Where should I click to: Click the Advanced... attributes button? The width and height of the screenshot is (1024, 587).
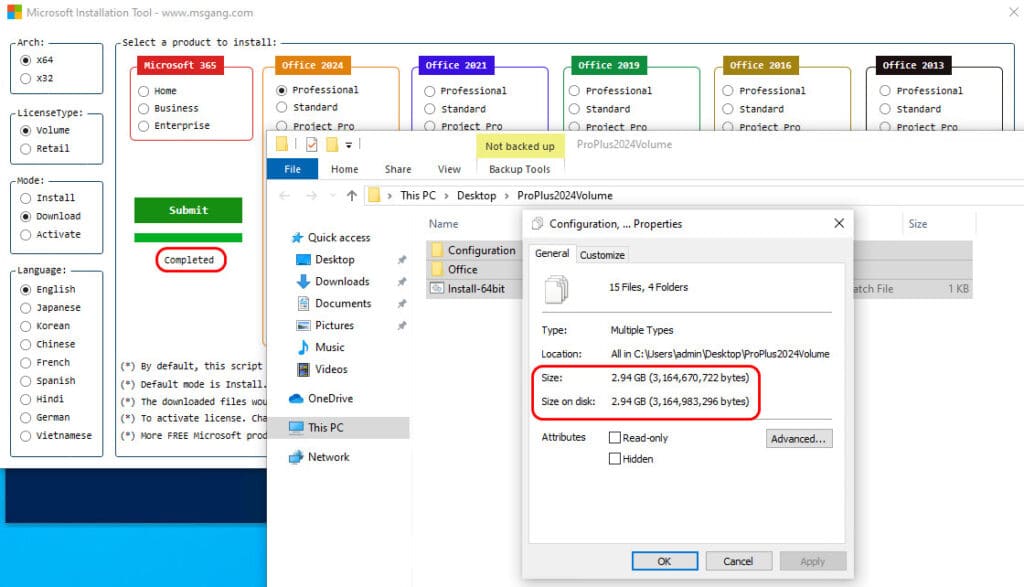point(799,438)
